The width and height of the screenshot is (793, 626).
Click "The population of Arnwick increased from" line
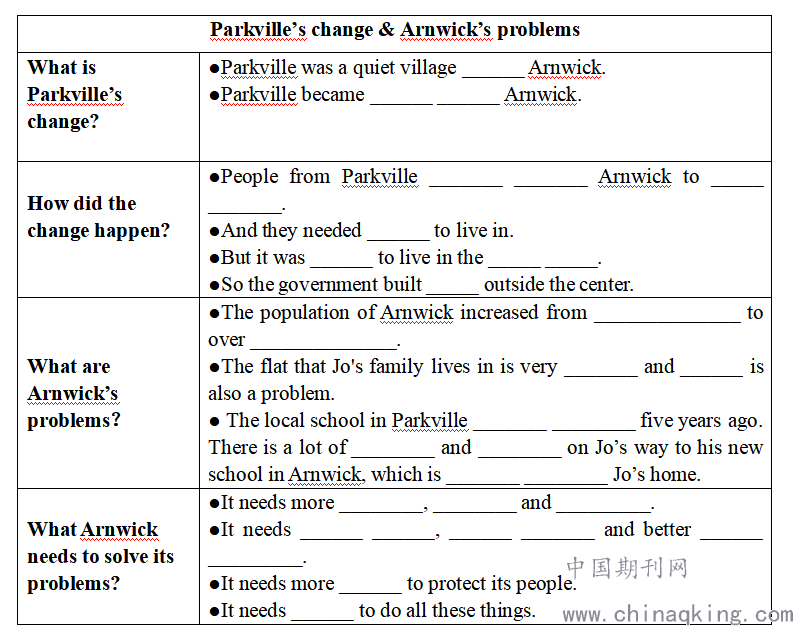tap(486, 312)
